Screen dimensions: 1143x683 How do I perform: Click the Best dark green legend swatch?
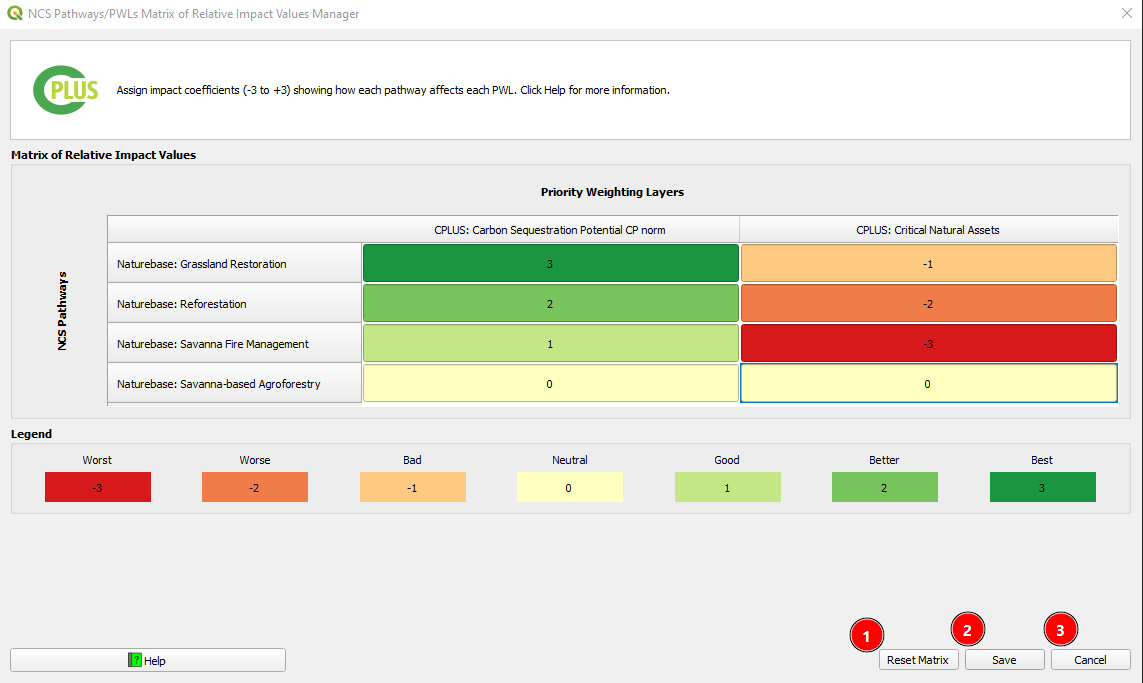pyautogui.click(x=1042, y=487)
